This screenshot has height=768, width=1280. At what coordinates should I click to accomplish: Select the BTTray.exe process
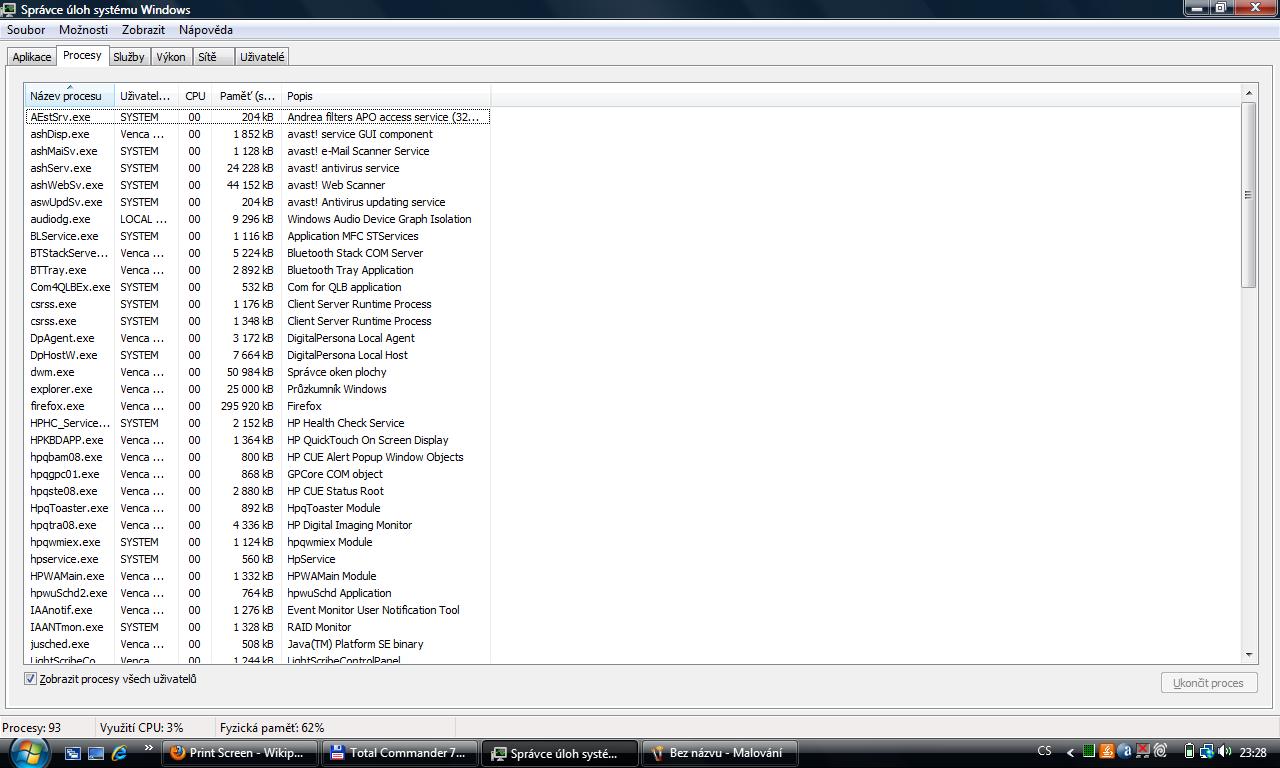tap(257, 270)
